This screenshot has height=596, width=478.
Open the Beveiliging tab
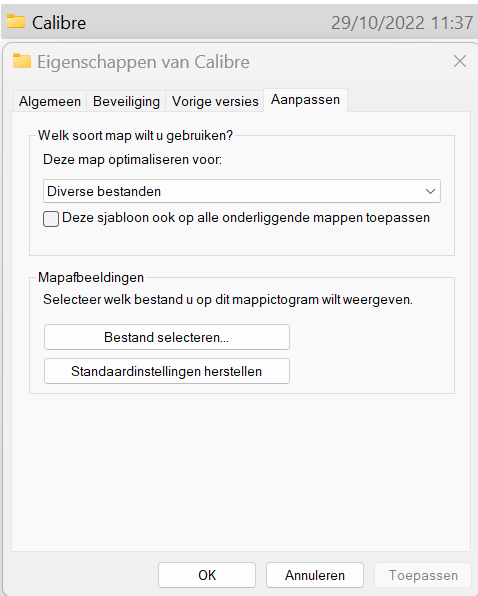(x=126, y=101)
